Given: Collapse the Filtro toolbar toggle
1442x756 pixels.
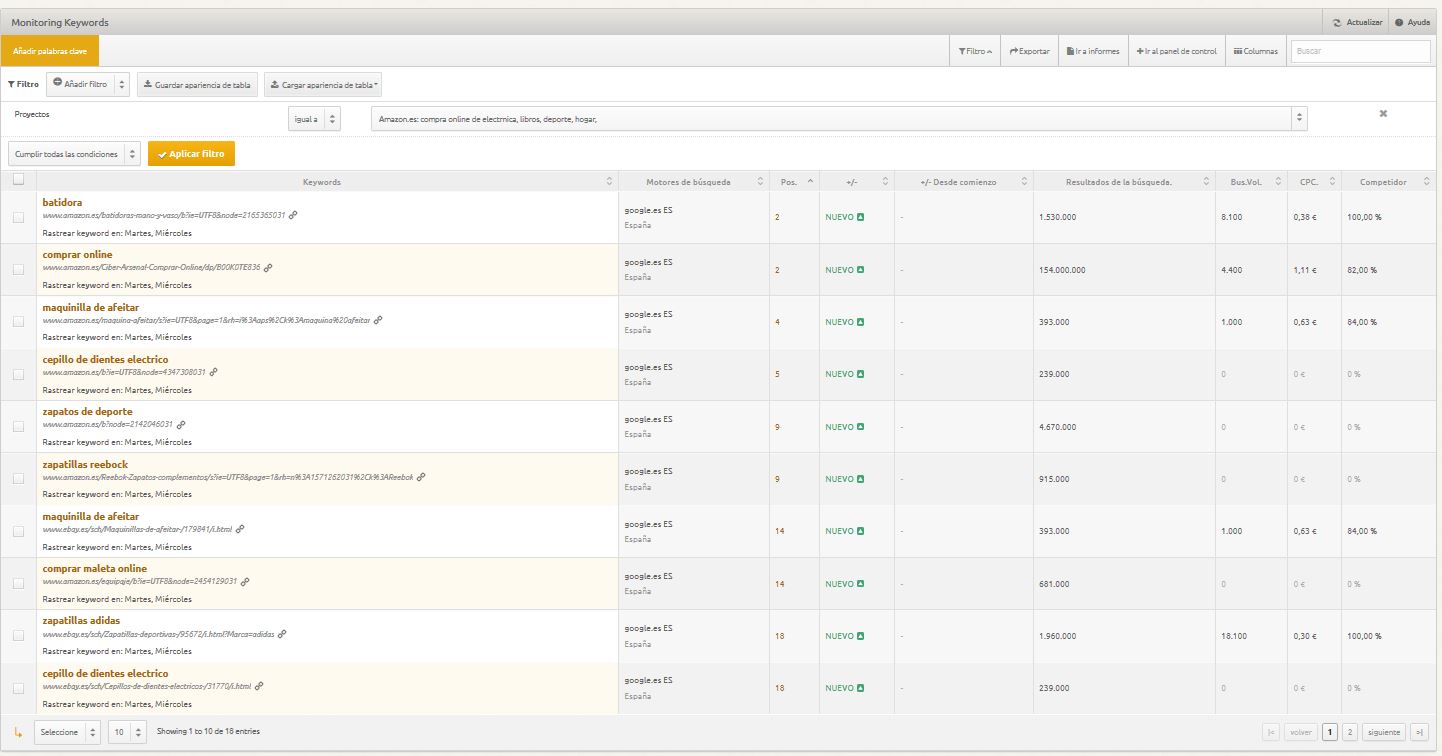Looking at the screenshot, I should click(x=974, y=51).
